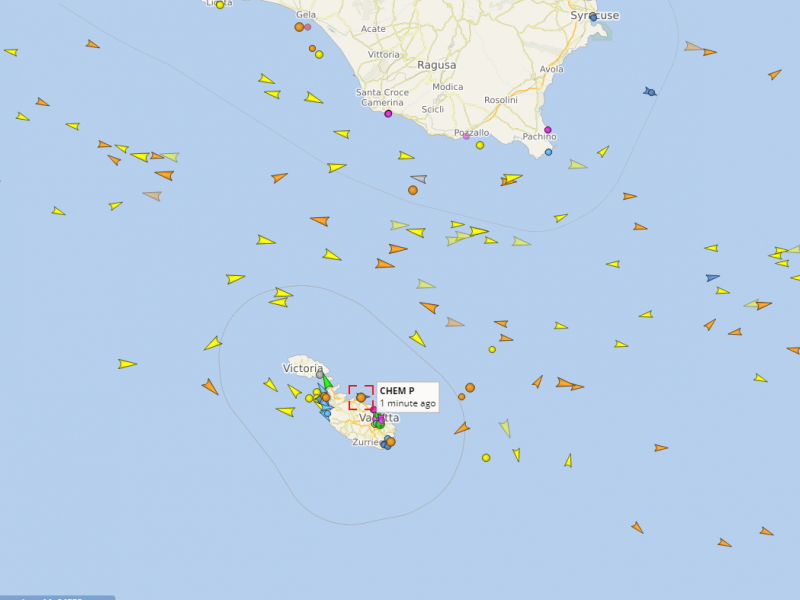
Task: Click the blue vessel arrow in eastern sea
Action: pos(713,278)
